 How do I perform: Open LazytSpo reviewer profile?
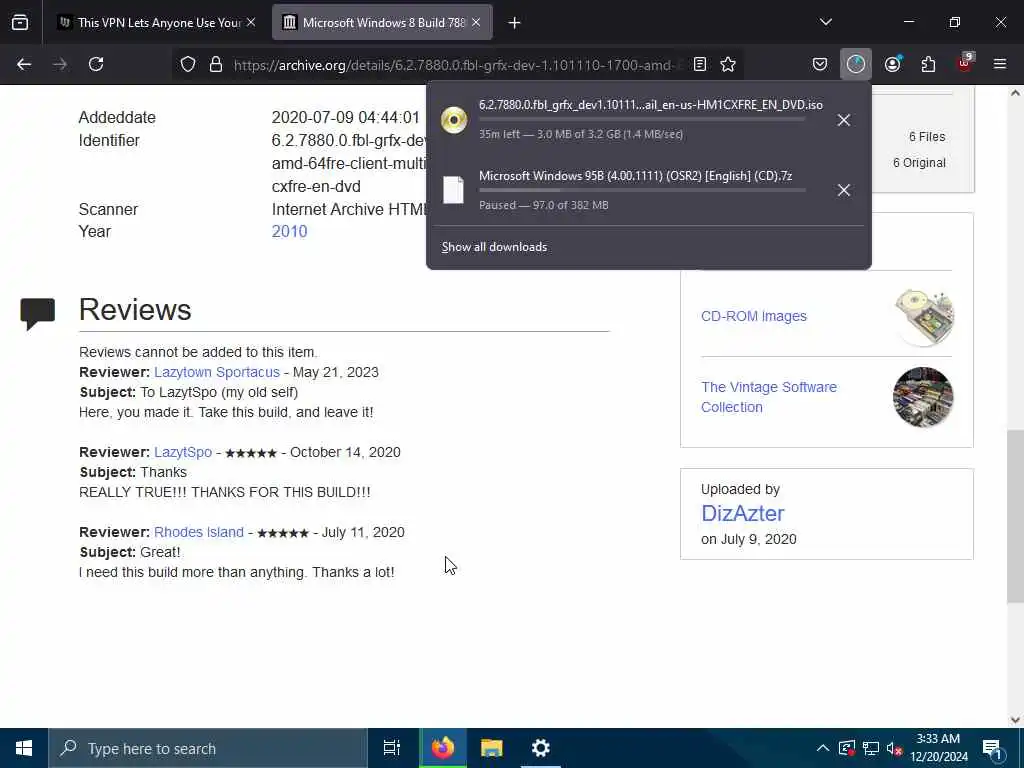coord(183,452)
